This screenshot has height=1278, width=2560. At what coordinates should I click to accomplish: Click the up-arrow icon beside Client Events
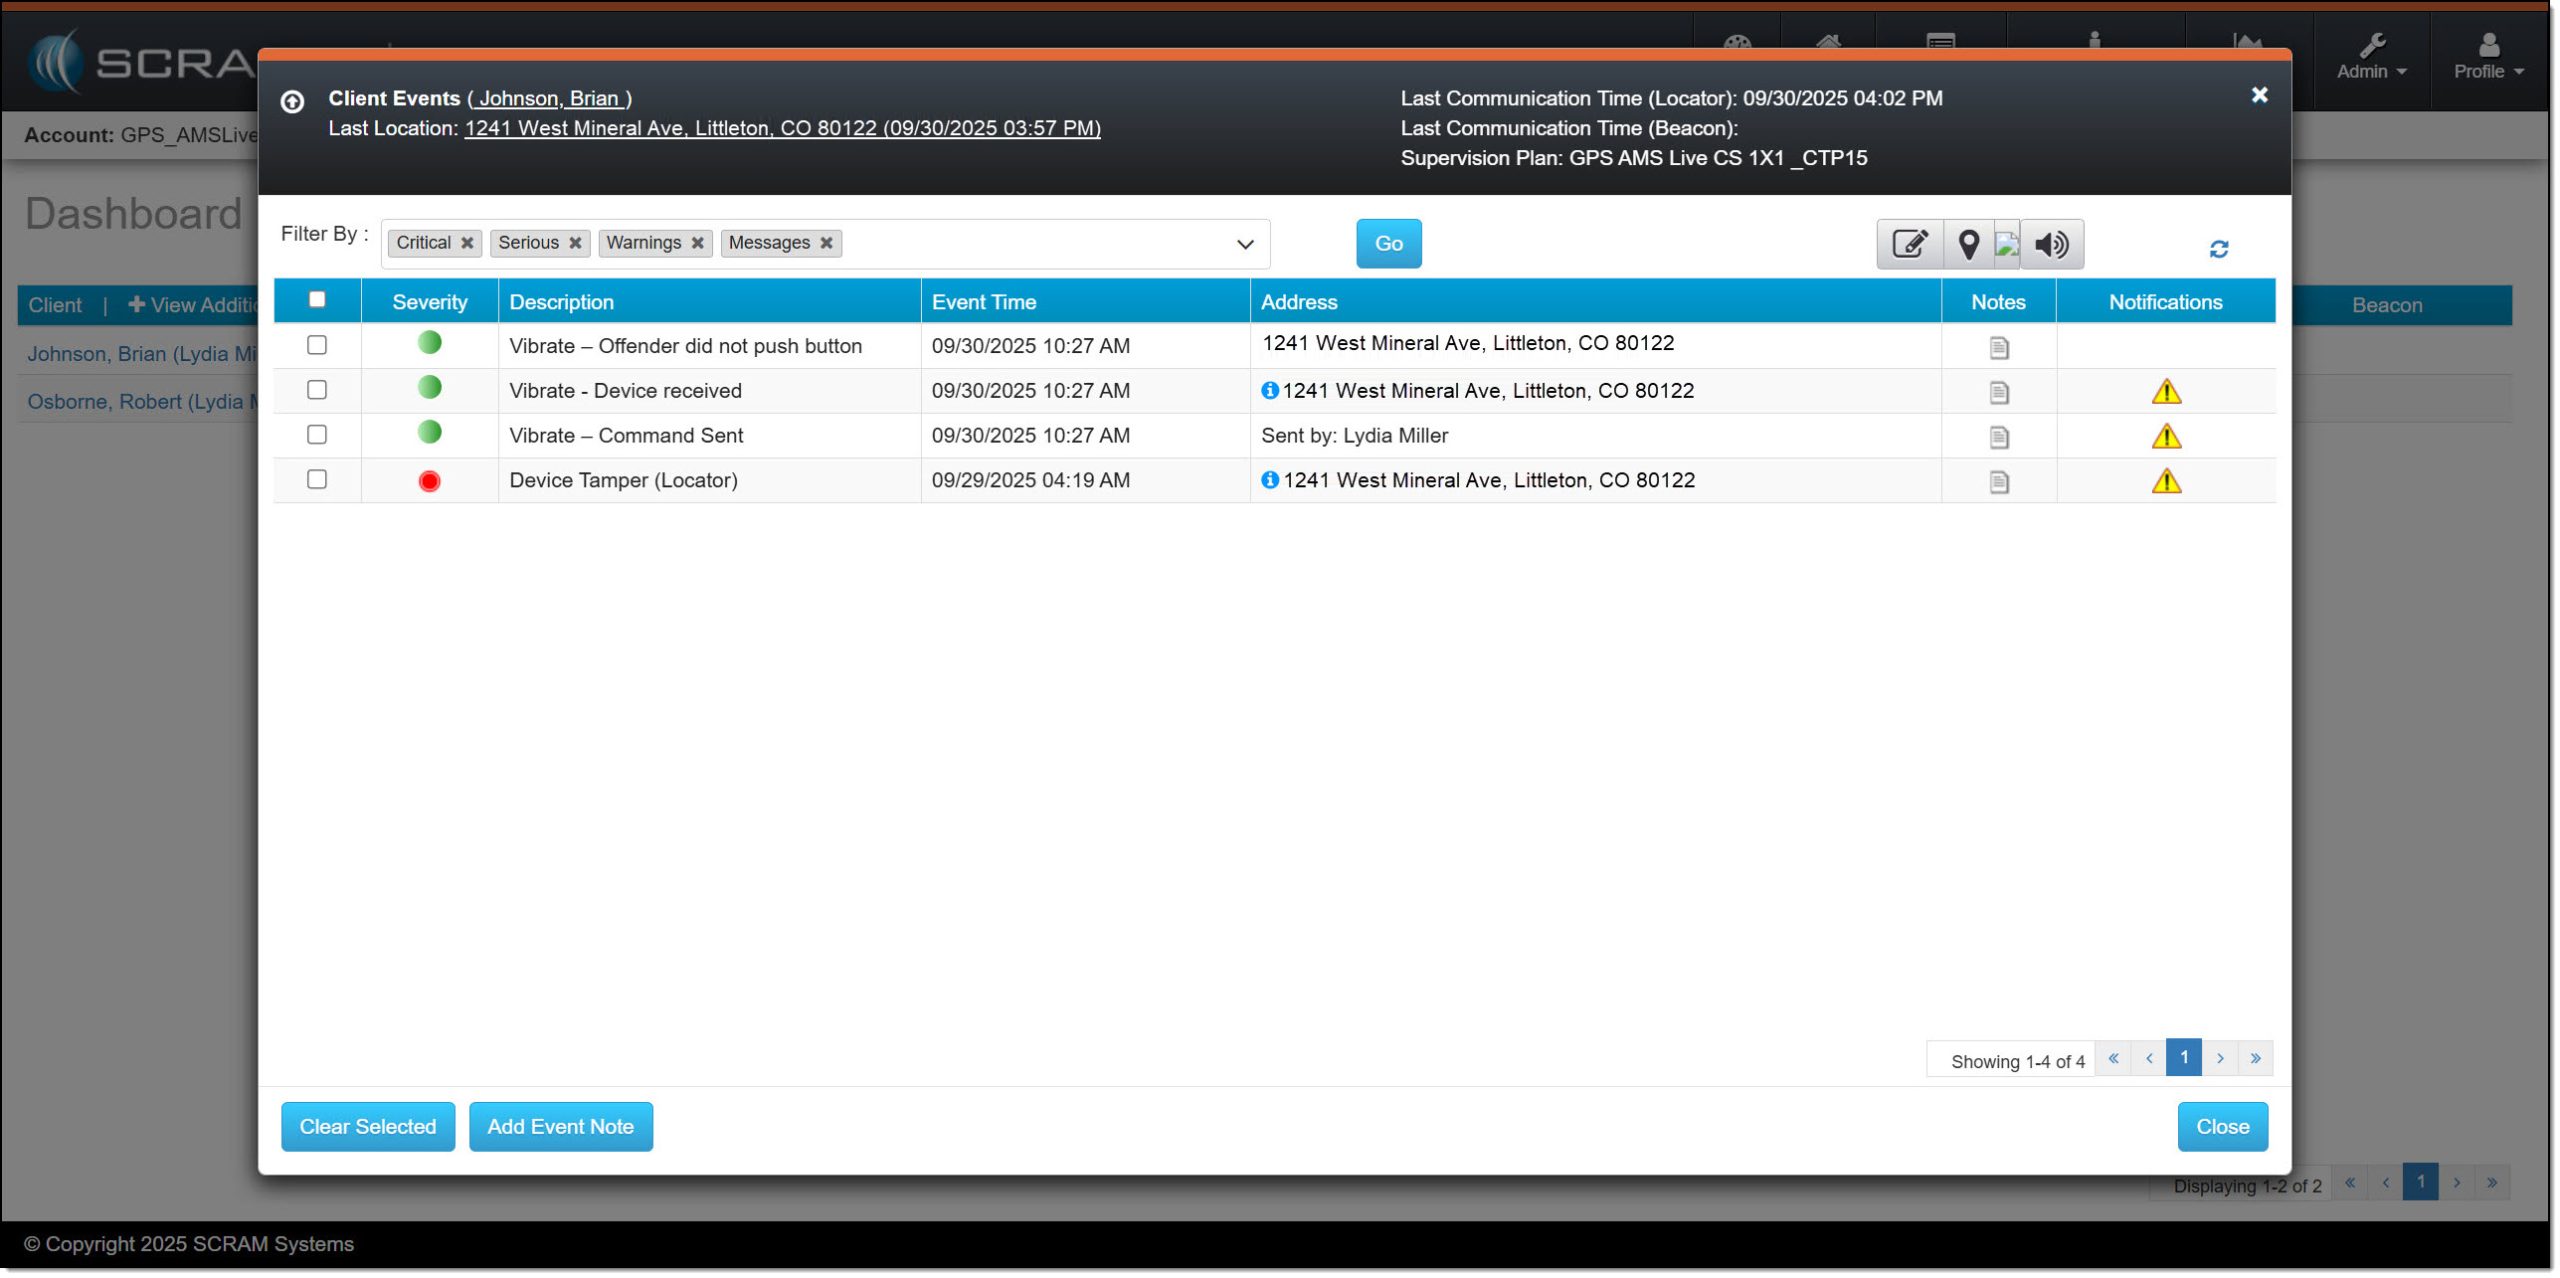point(292,101)
